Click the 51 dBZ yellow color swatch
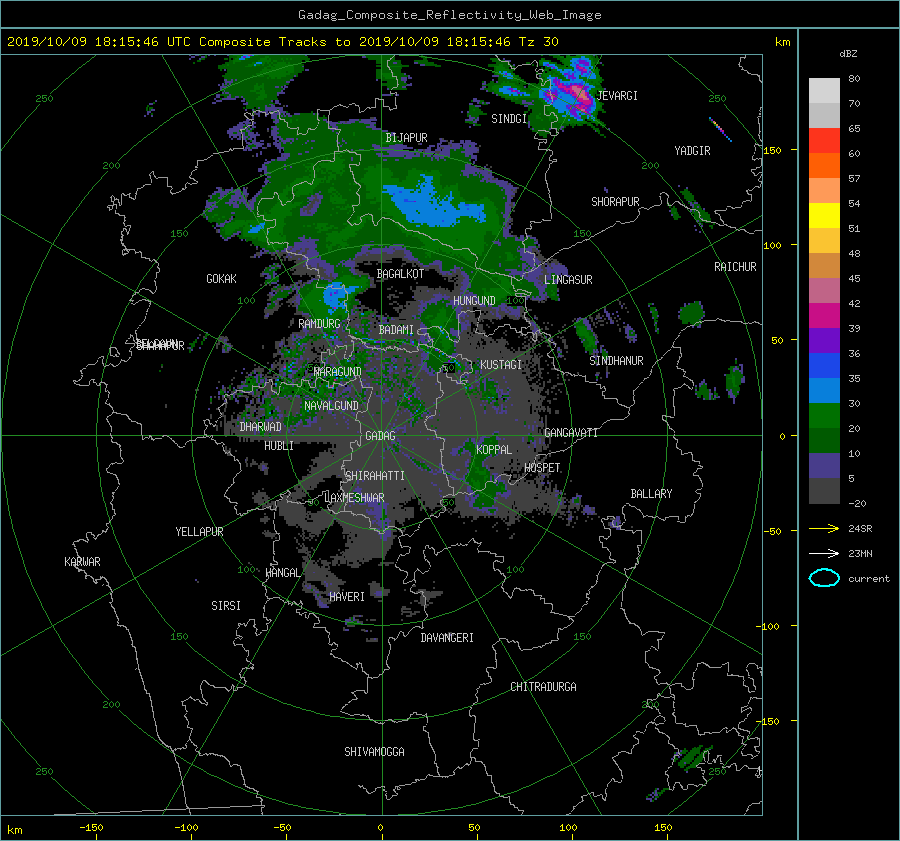This screenshot has width=900, height=841. (824, 215)
